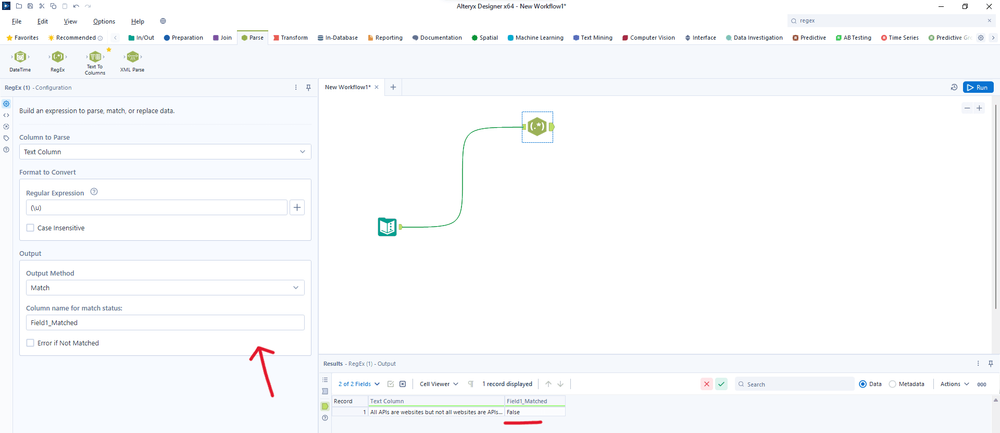Image resolution: width=1000 pixels, height=433 pixels.
Task: Open the Text Mining tool category
Action: [592, 38]
